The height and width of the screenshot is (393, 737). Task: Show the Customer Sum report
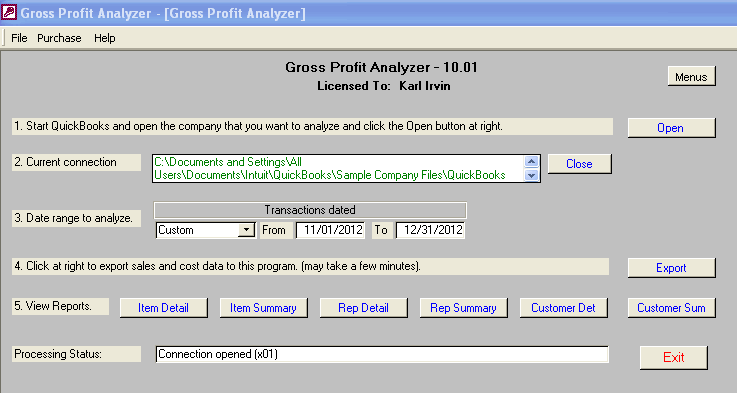(671, 308)
